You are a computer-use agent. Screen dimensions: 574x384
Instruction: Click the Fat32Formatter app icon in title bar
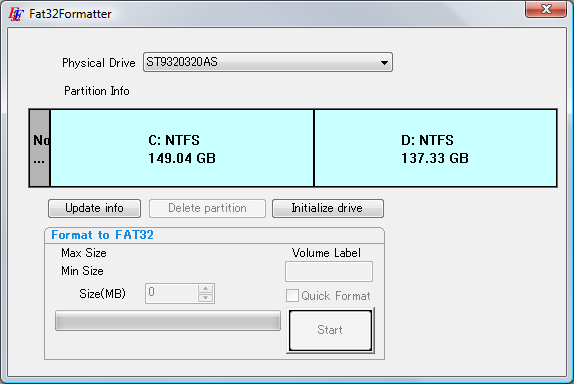click(16, 14)
